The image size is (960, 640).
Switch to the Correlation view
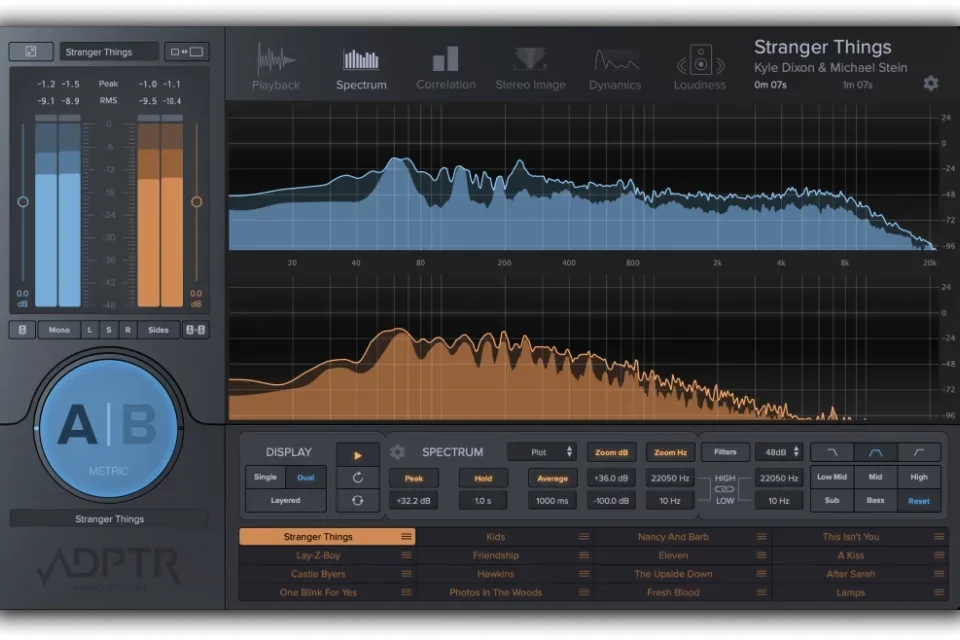click(x=446, y=67)
